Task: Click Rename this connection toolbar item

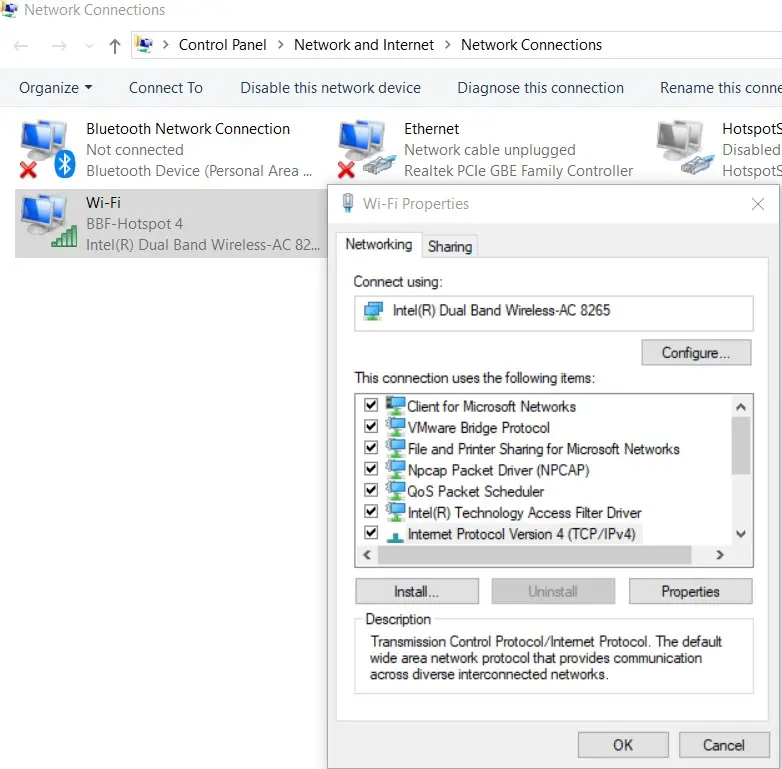Action: pyautogui.click(x=721, y=88)
